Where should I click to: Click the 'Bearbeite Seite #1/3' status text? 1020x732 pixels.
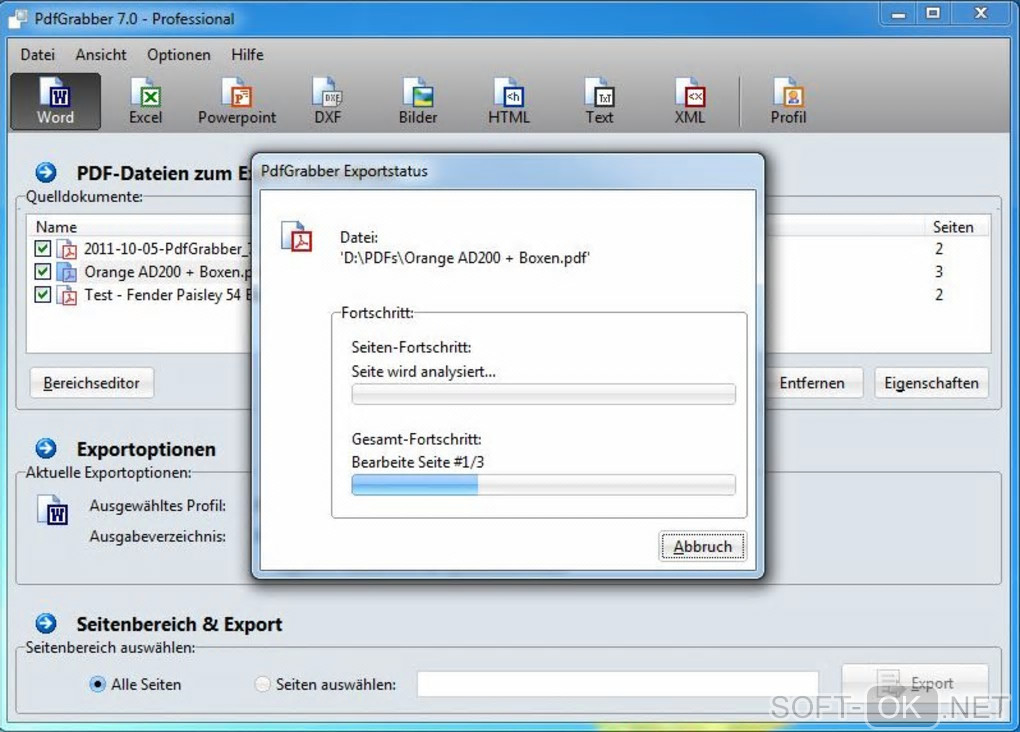[x=418, y=462]
